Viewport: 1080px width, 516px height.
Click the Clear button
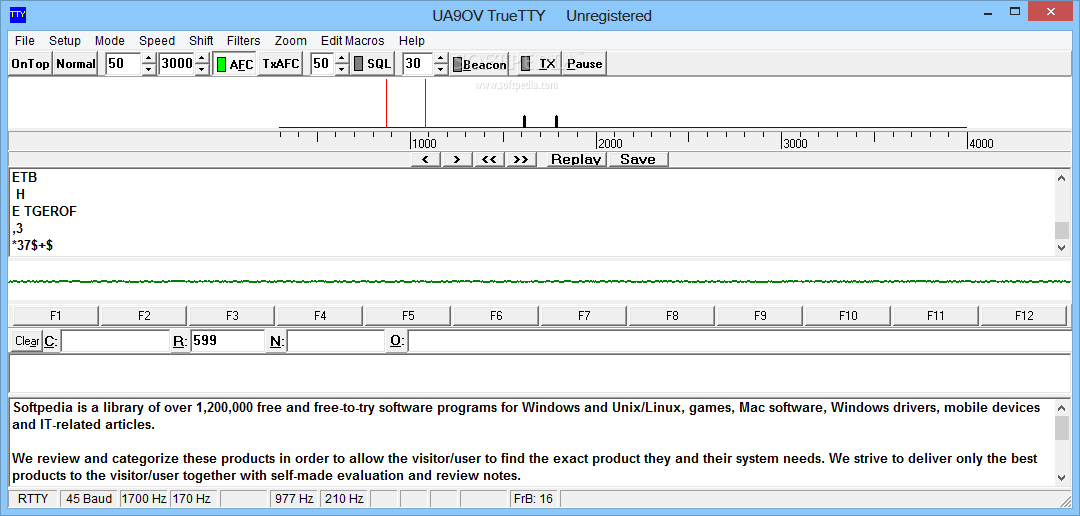tap(27, 341)
